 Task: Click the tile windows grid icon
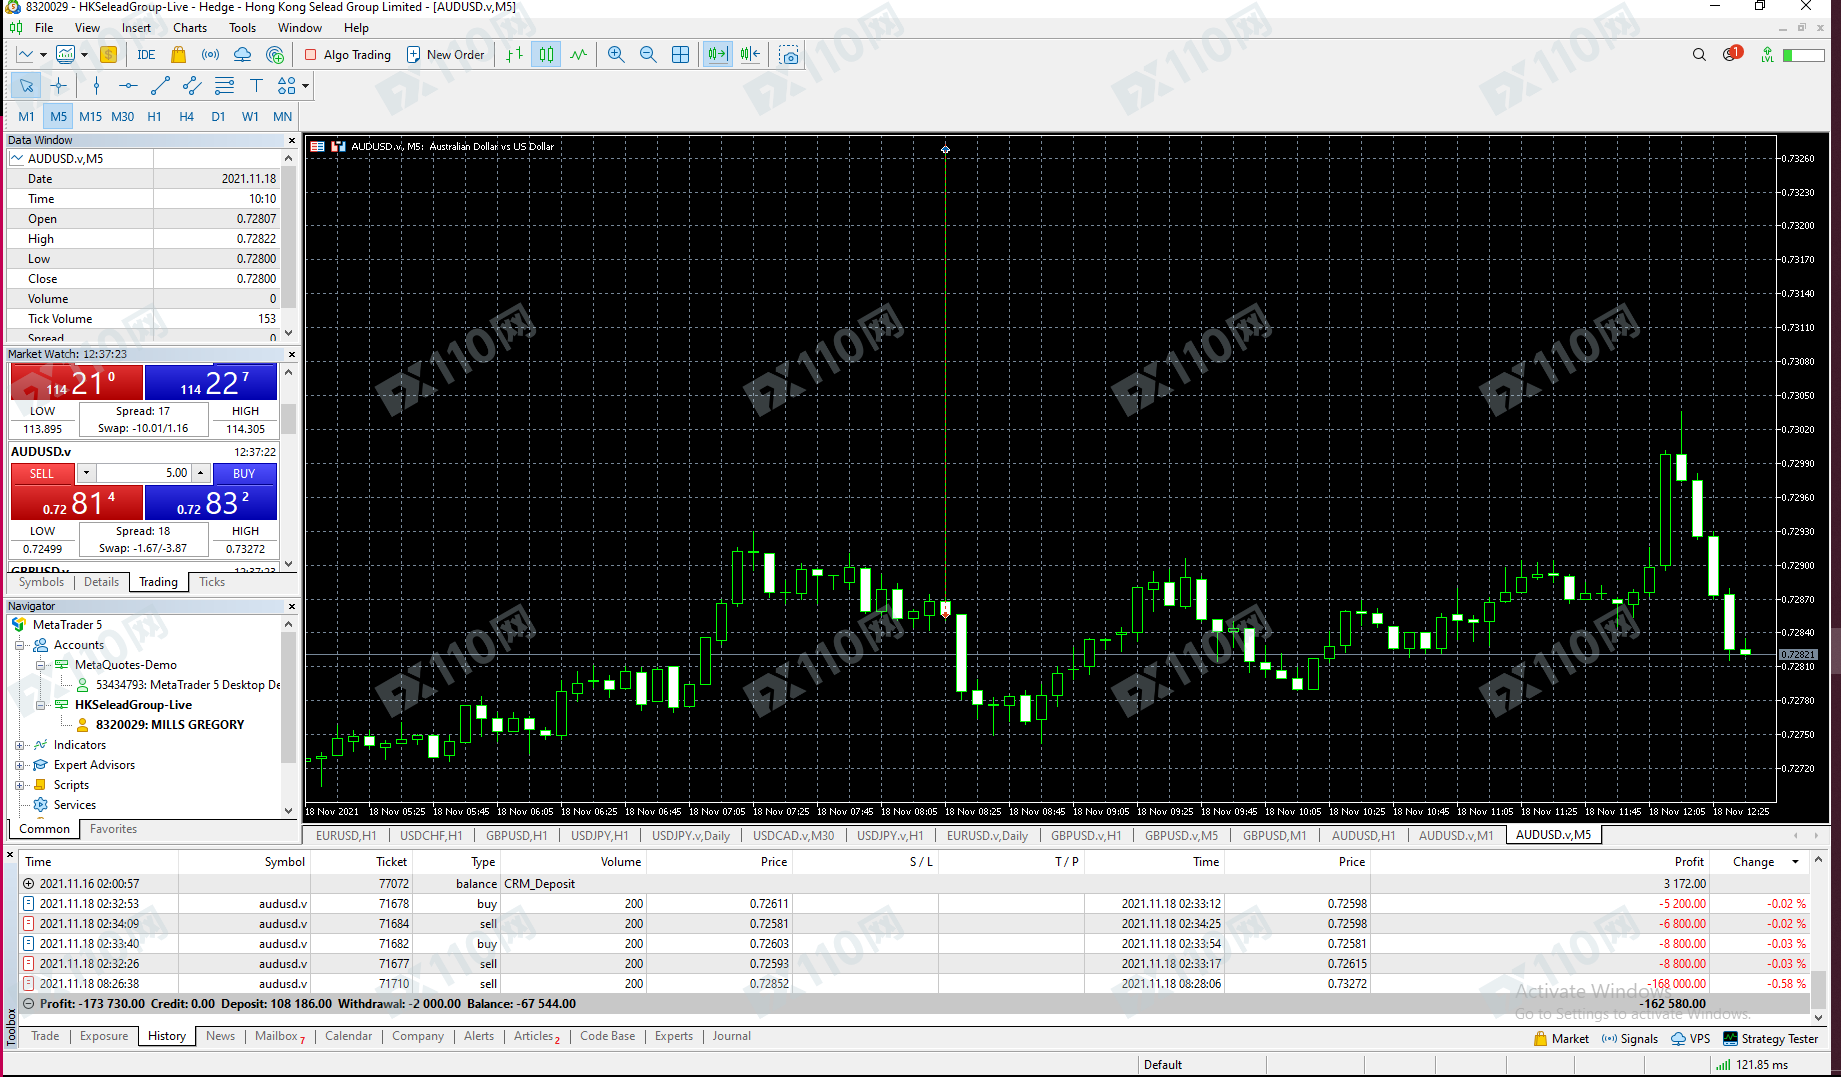(x=680, y=55)
